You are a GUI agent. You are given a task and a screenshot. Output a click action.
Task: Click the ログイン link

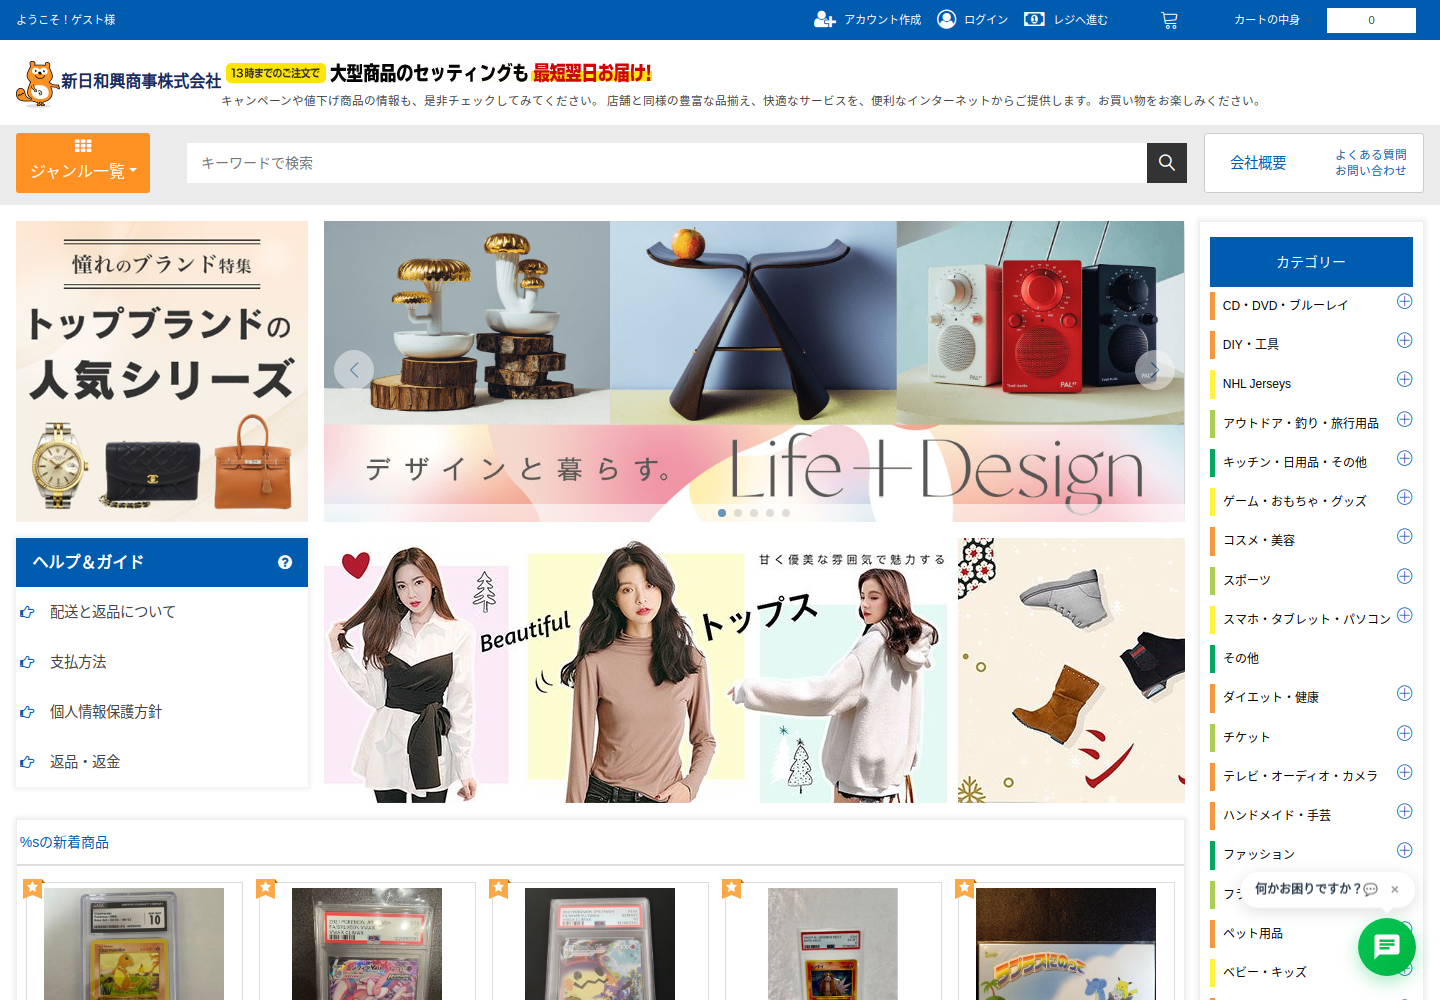pos(986,20)
